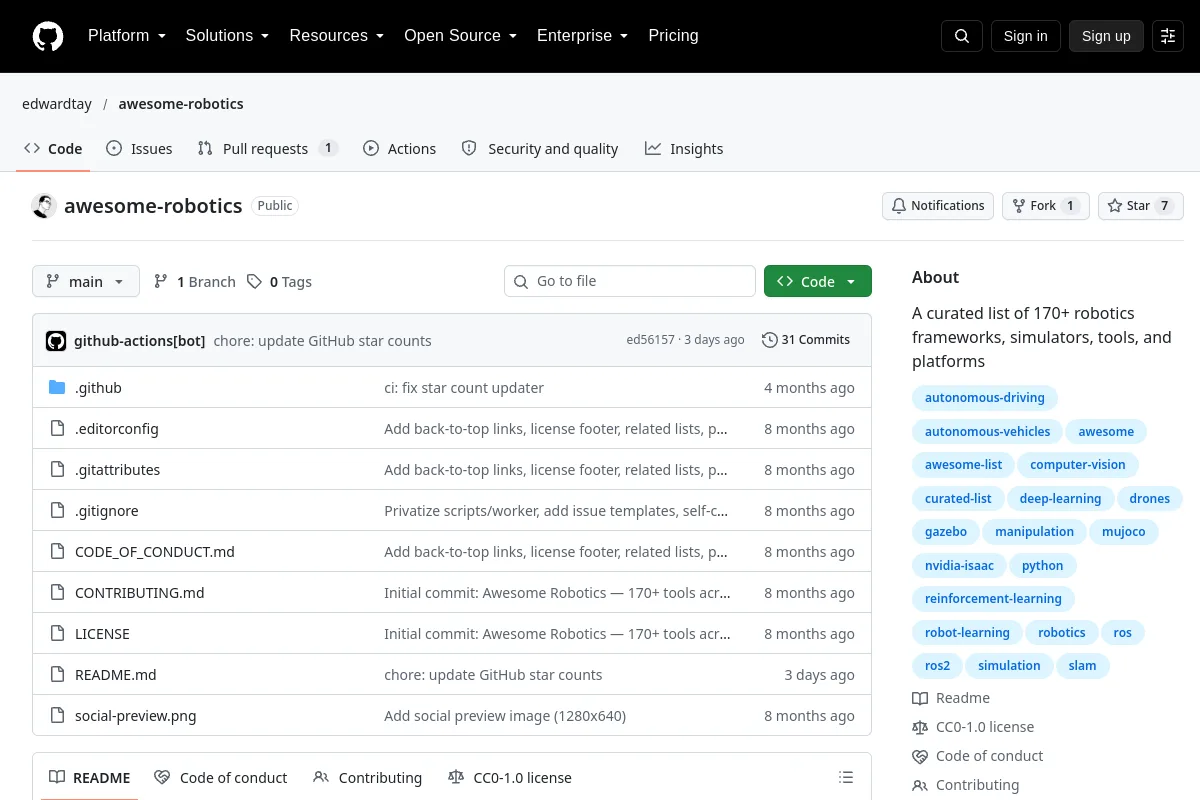Click the slam topic tag
Image resolution: width=1200 pixels, height=800 pixels.
coord(1082,666)
